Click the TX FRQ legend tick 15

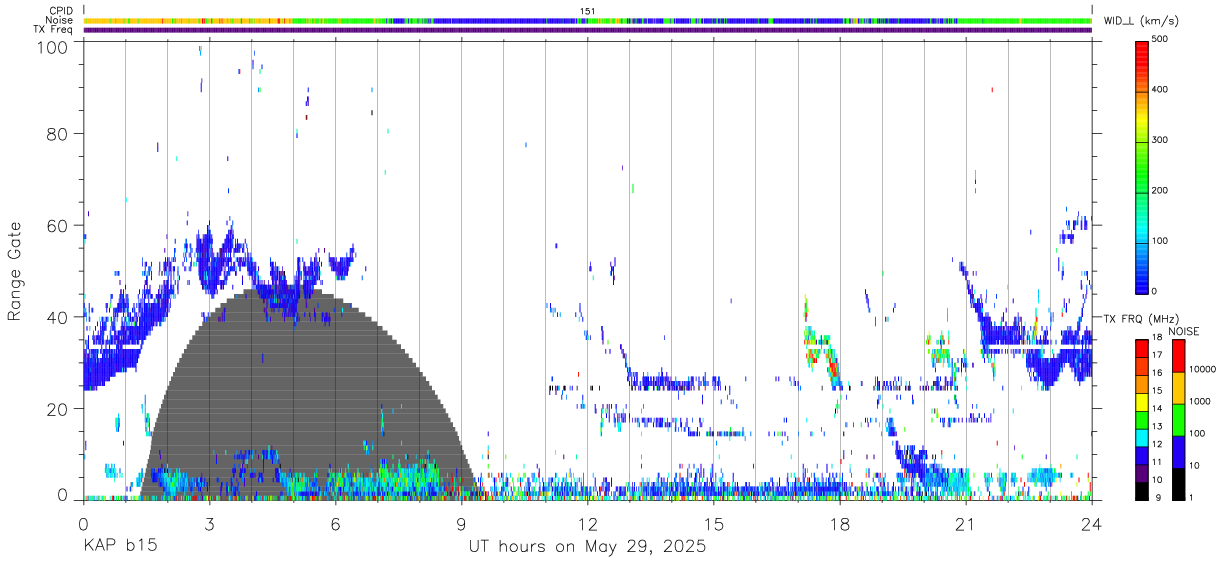[x=1157, y=391]
